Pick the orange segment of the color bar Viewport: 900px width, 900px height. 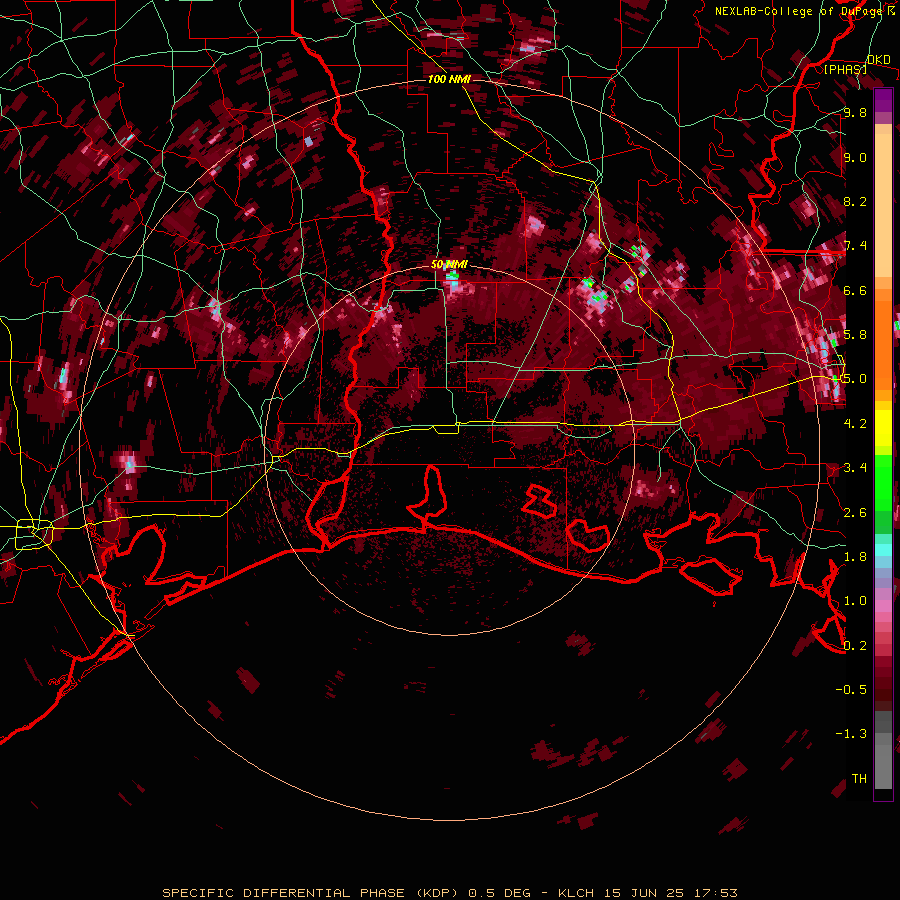pyautogui.click(x=883, y=344)
